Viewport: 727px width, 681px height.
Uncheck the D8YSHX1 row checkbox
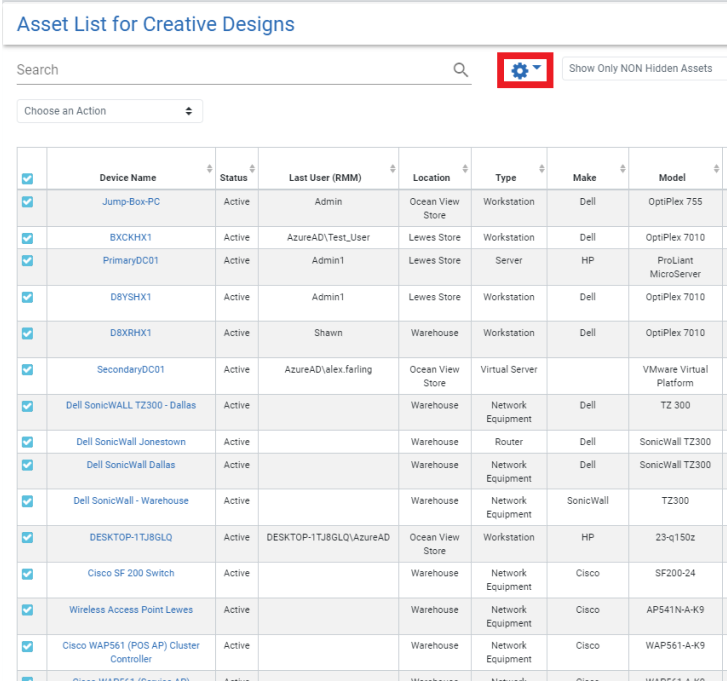[x=27, y=297]
